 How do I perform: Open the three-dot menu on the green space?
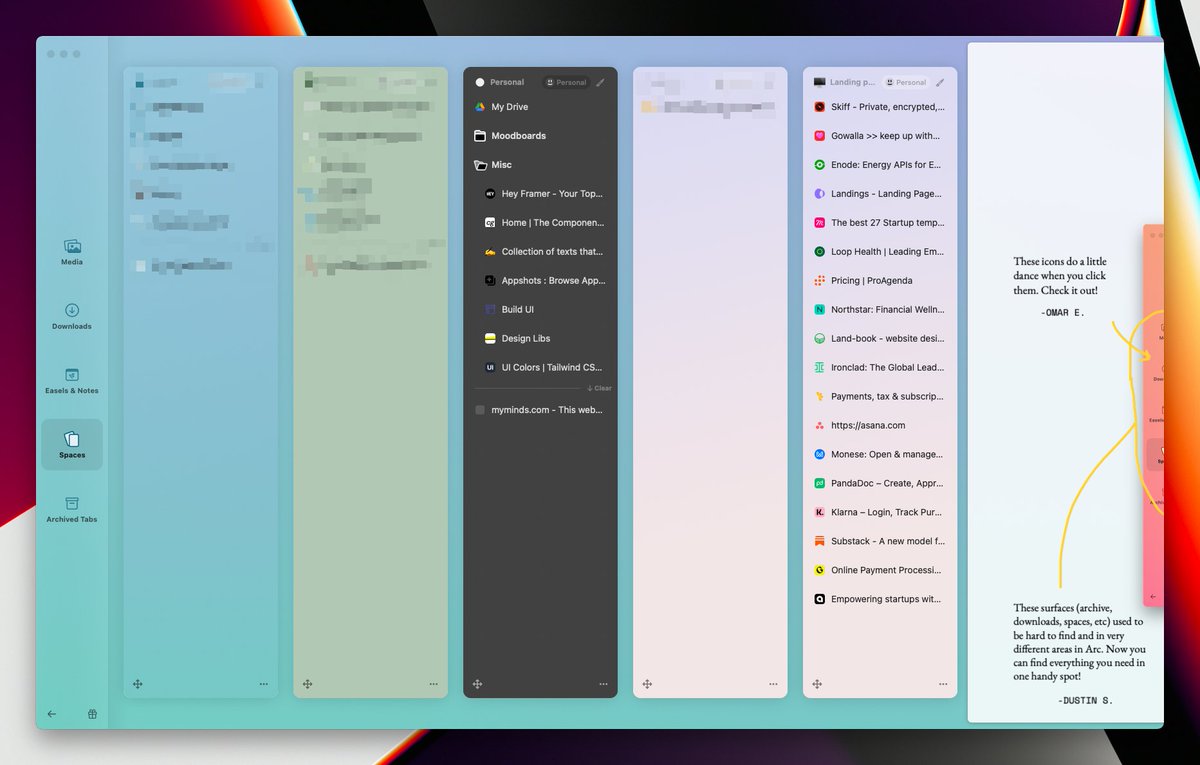click(433, 684)
